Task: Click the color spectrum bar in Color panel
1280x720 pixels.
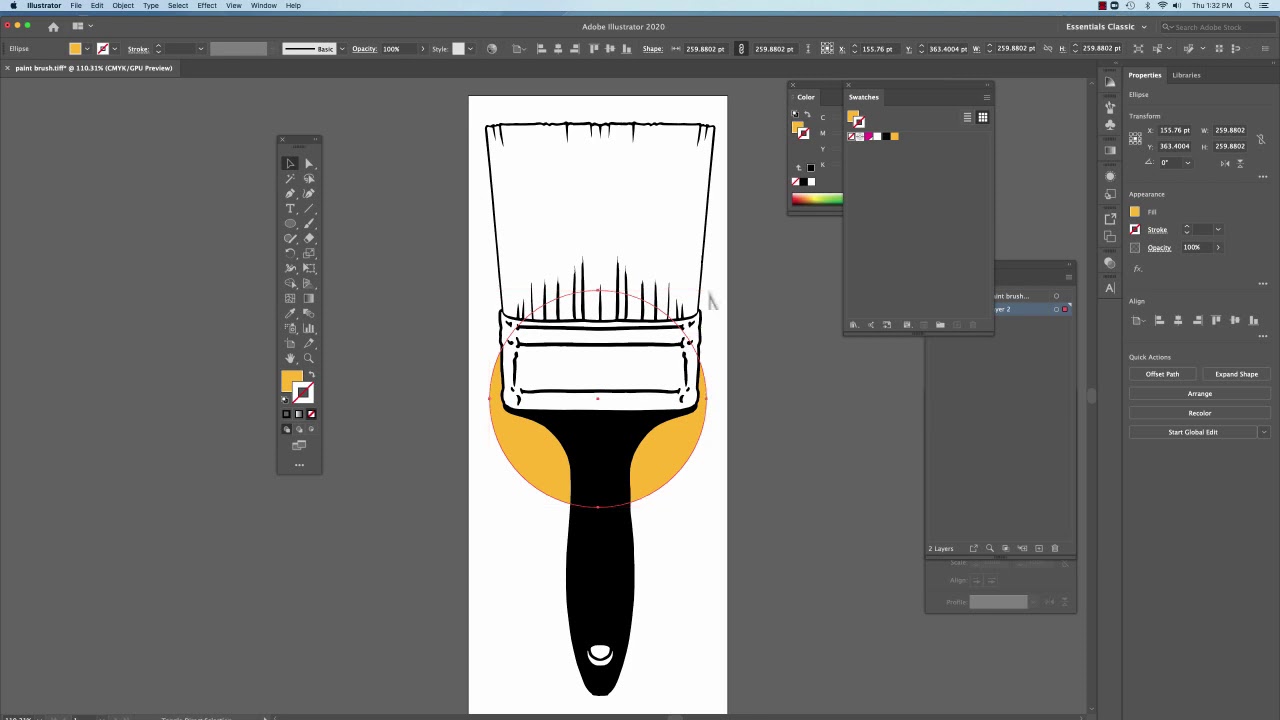Action: tap(817, 199)
